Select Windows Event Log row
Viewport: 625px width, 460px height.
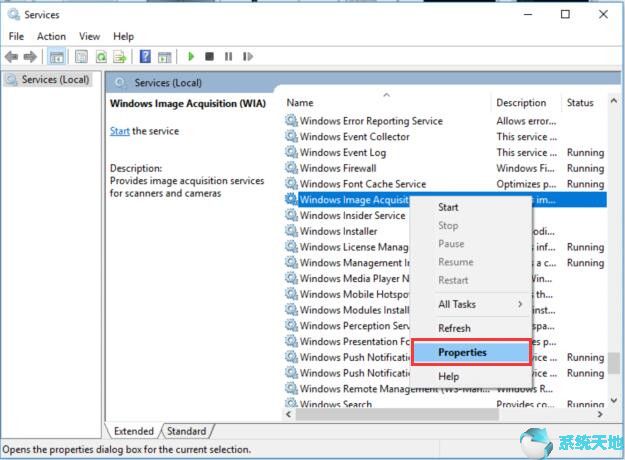446,152
